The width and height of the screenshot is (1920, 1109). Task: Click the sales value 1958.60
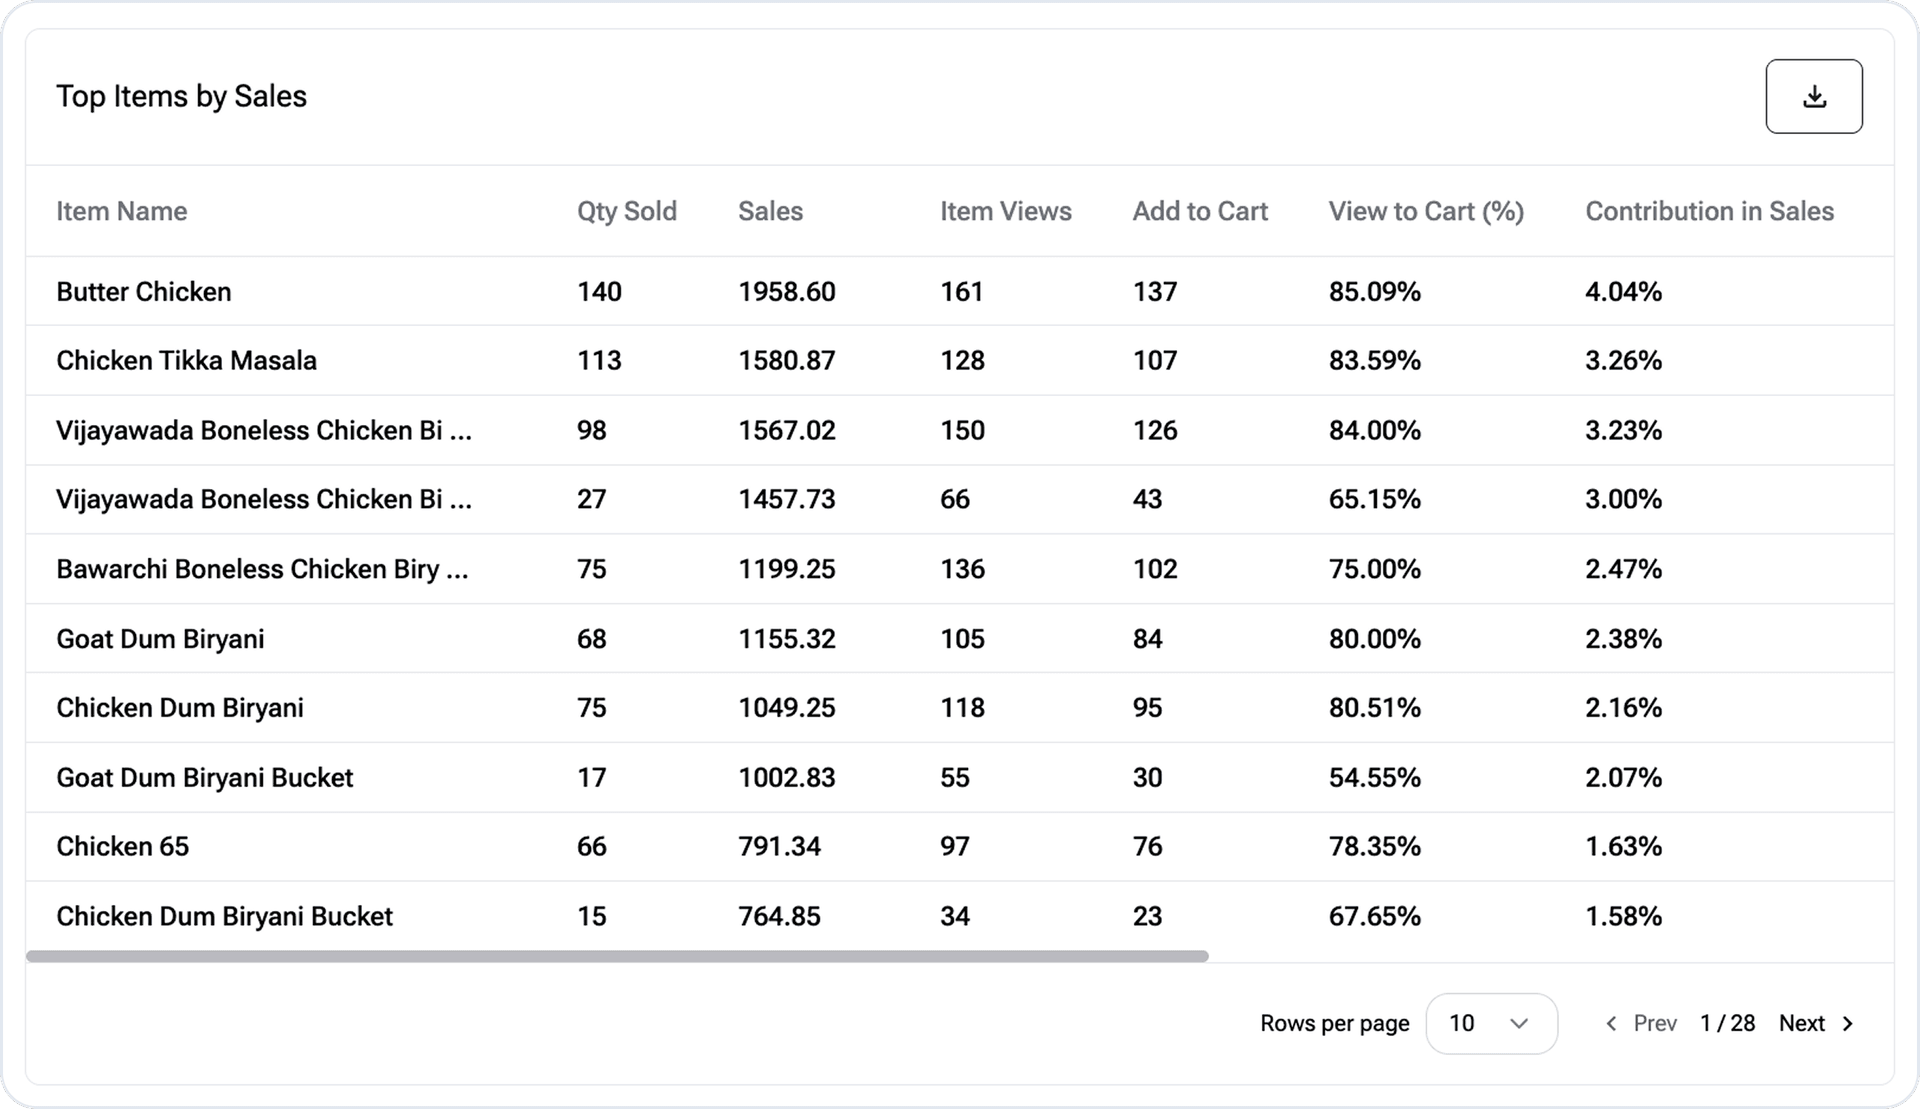[787, 291]
